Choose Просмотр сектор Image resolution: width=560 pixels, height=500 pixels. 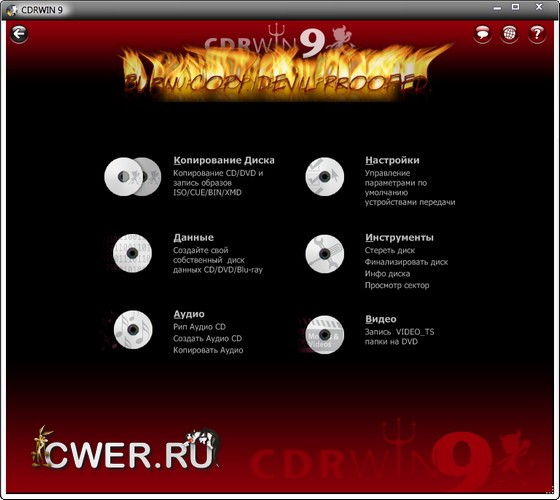point(397,285)
